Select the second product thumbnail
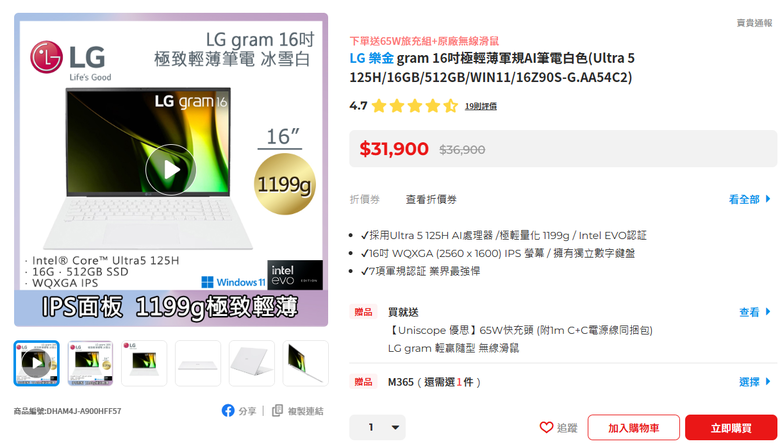The height and width of the screenshot is (446, 780). [90, 363]
